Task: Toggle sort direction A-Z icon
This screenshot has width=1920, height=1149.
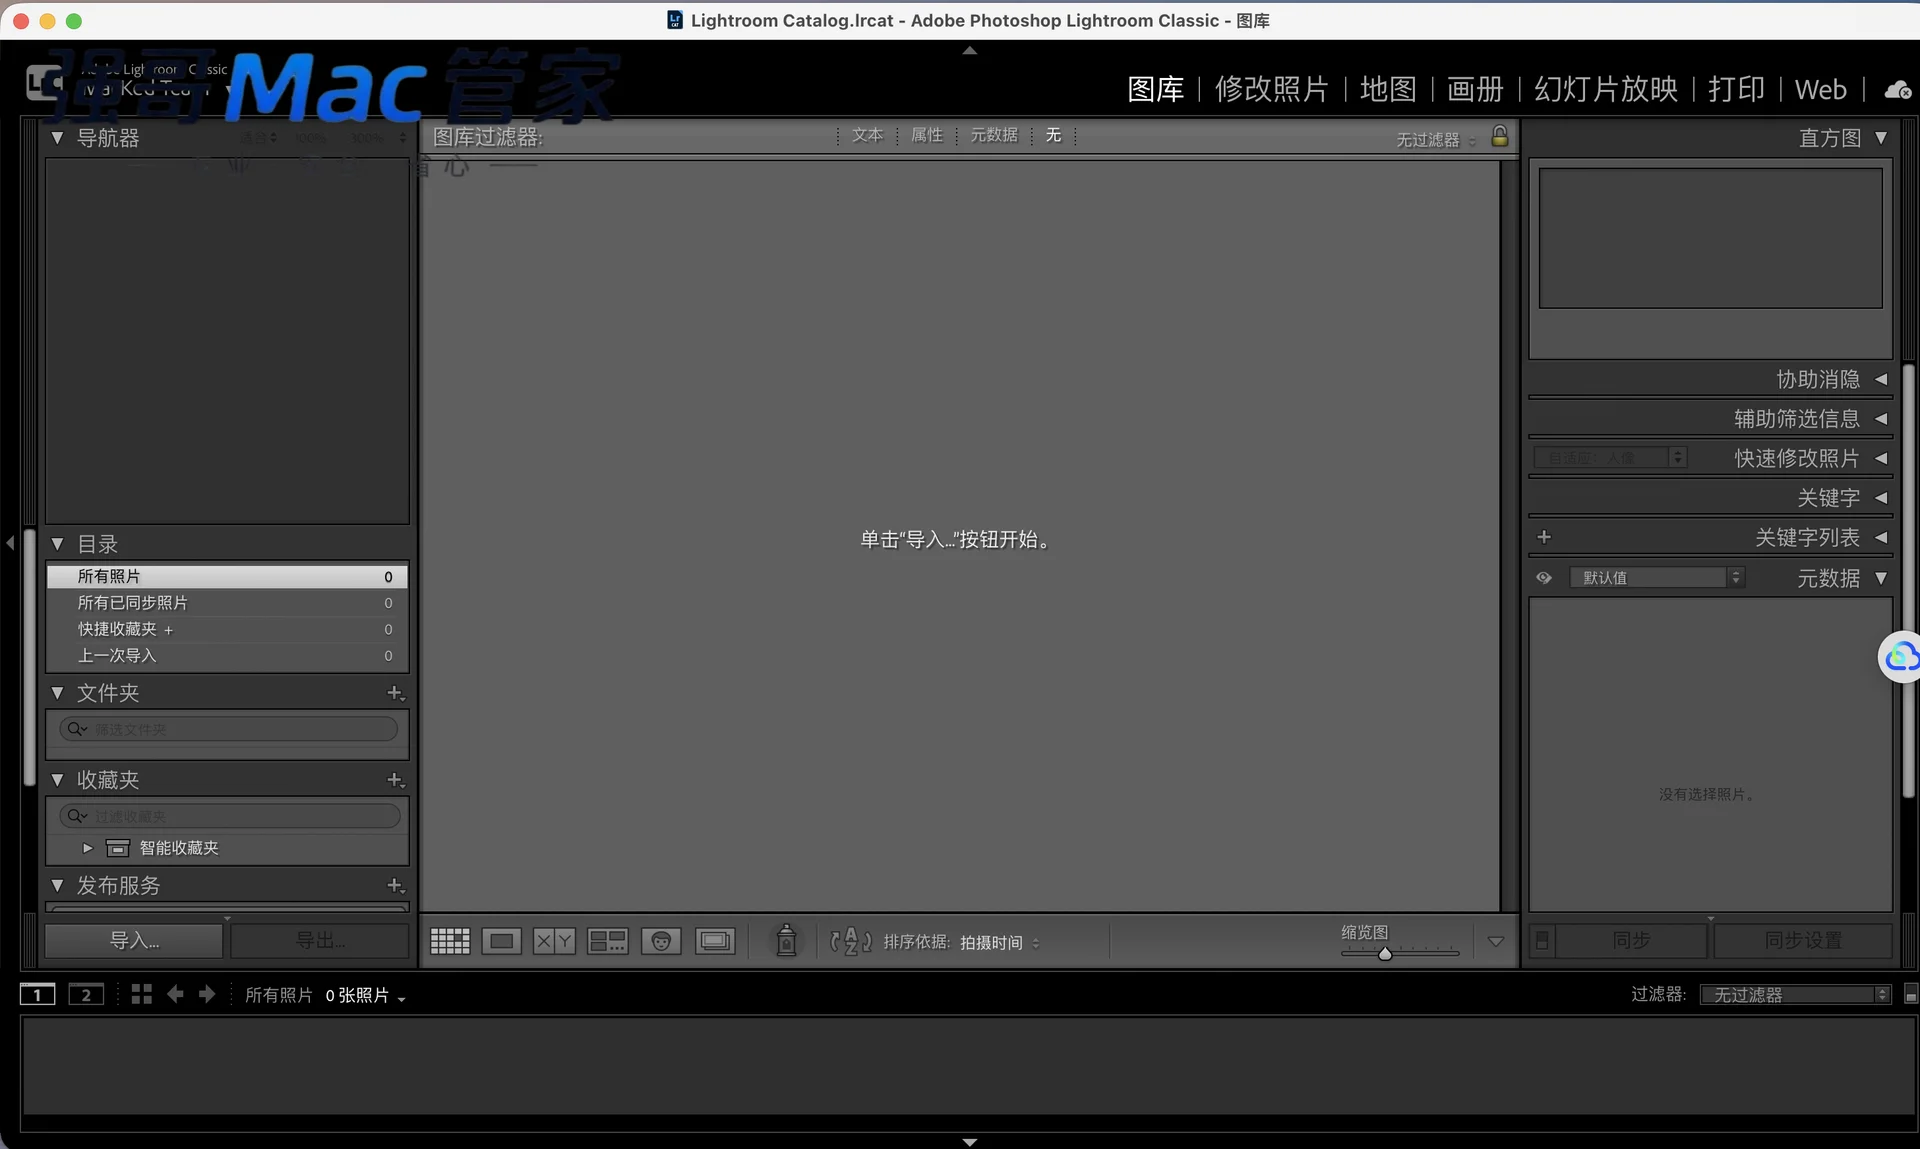Action: click(x=851, y=941)
